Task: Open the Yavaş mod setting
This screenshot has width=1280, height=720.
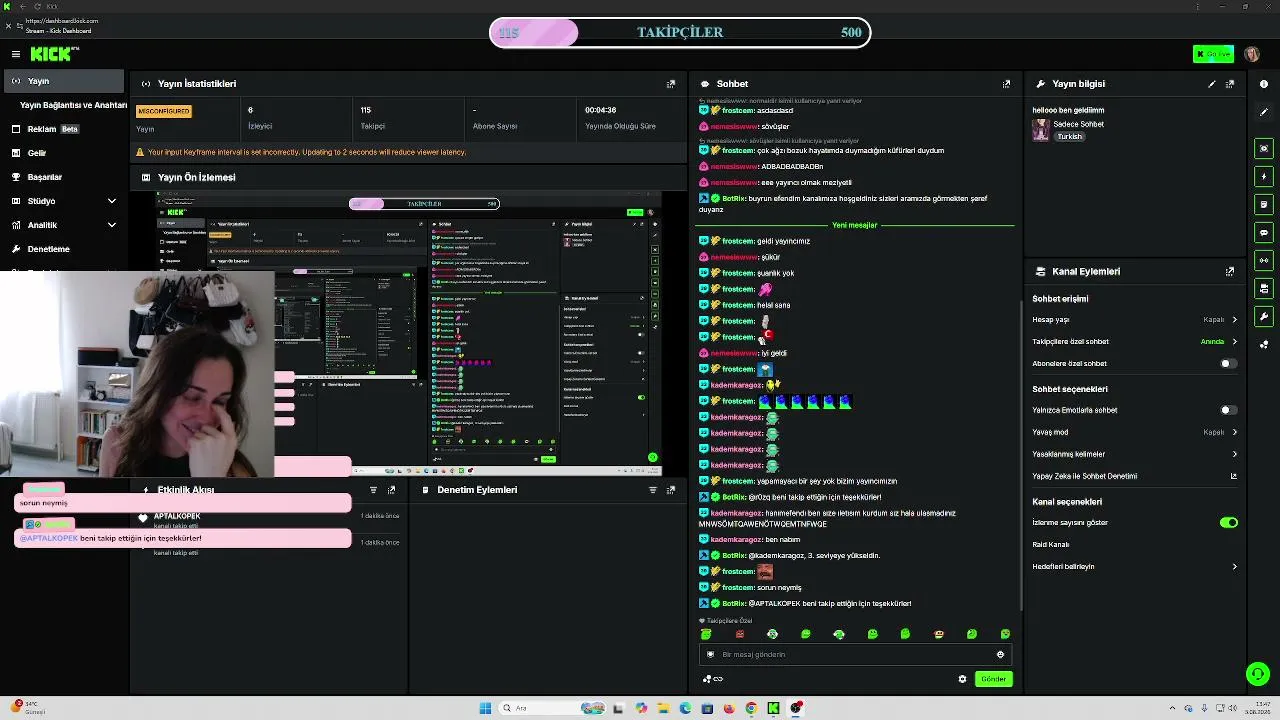Action: point(1135,432)
